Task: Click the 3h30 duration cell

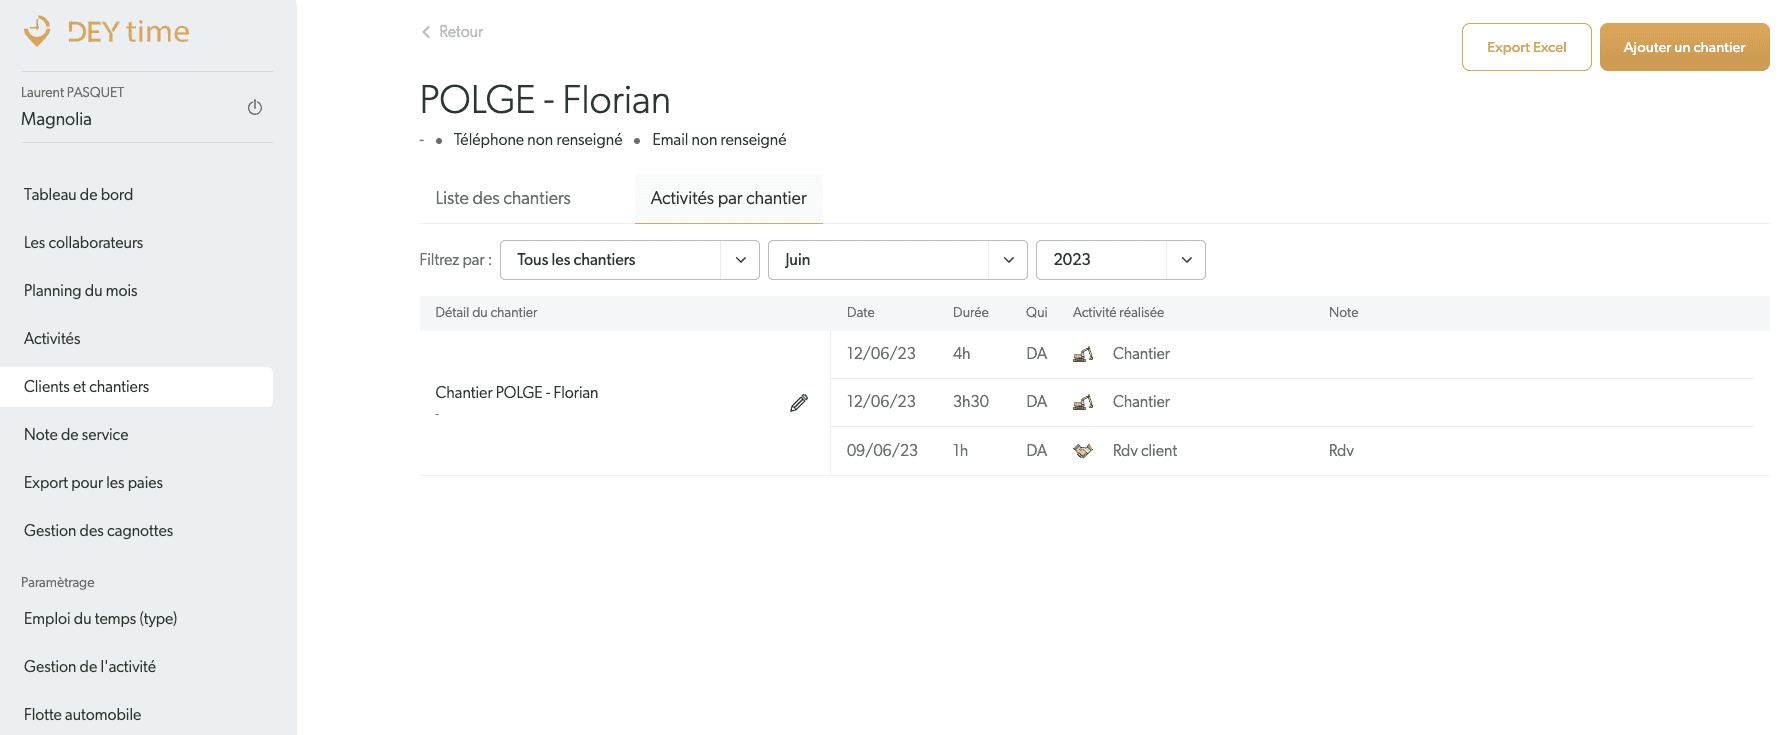Action: point(971,402)
